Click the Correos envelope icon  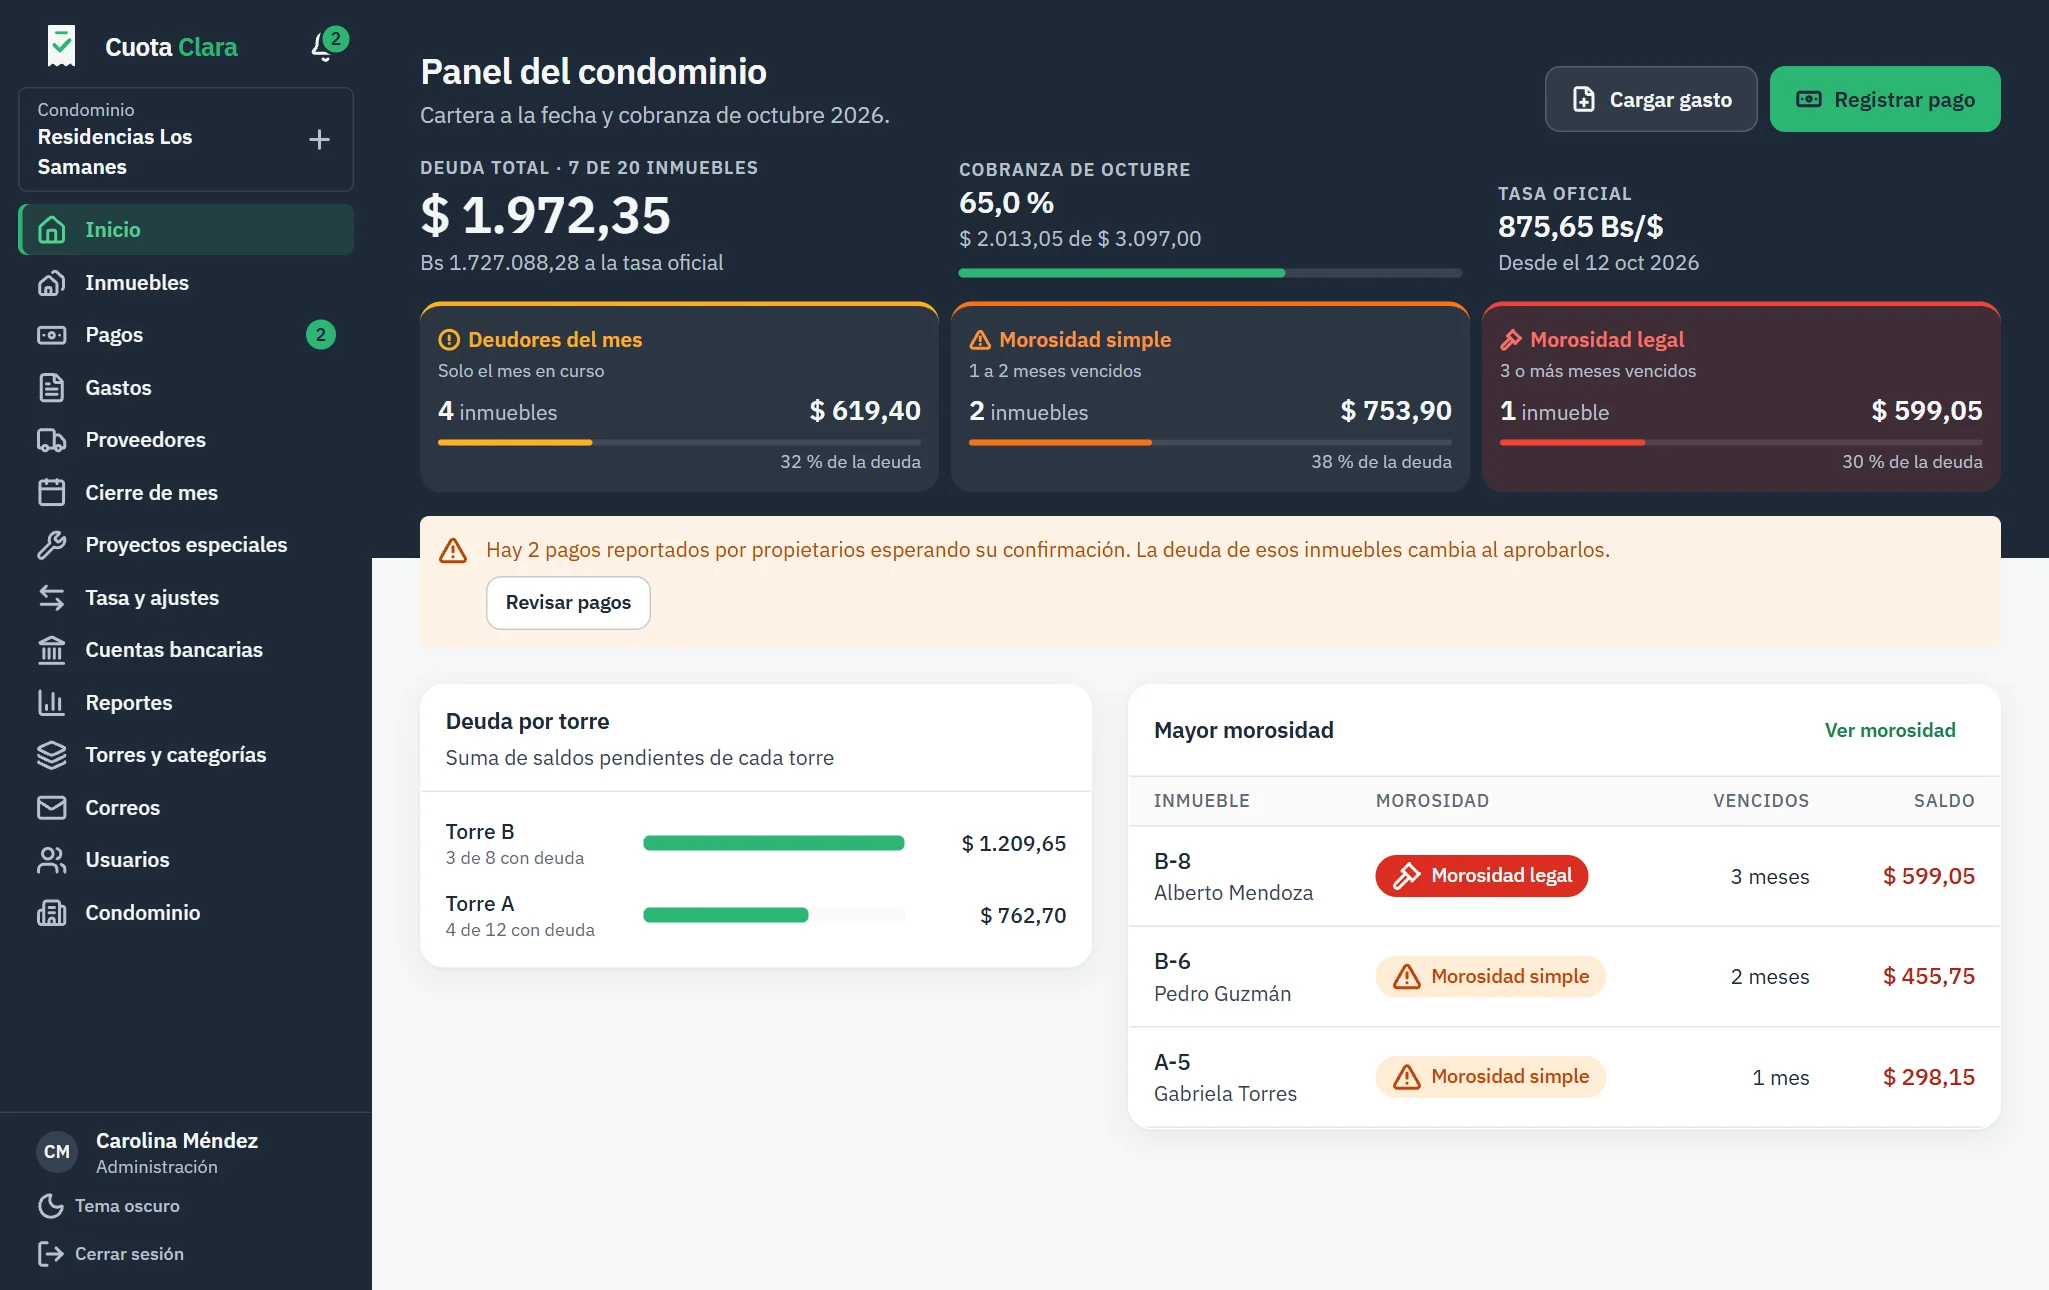click(x=52, y=808)
